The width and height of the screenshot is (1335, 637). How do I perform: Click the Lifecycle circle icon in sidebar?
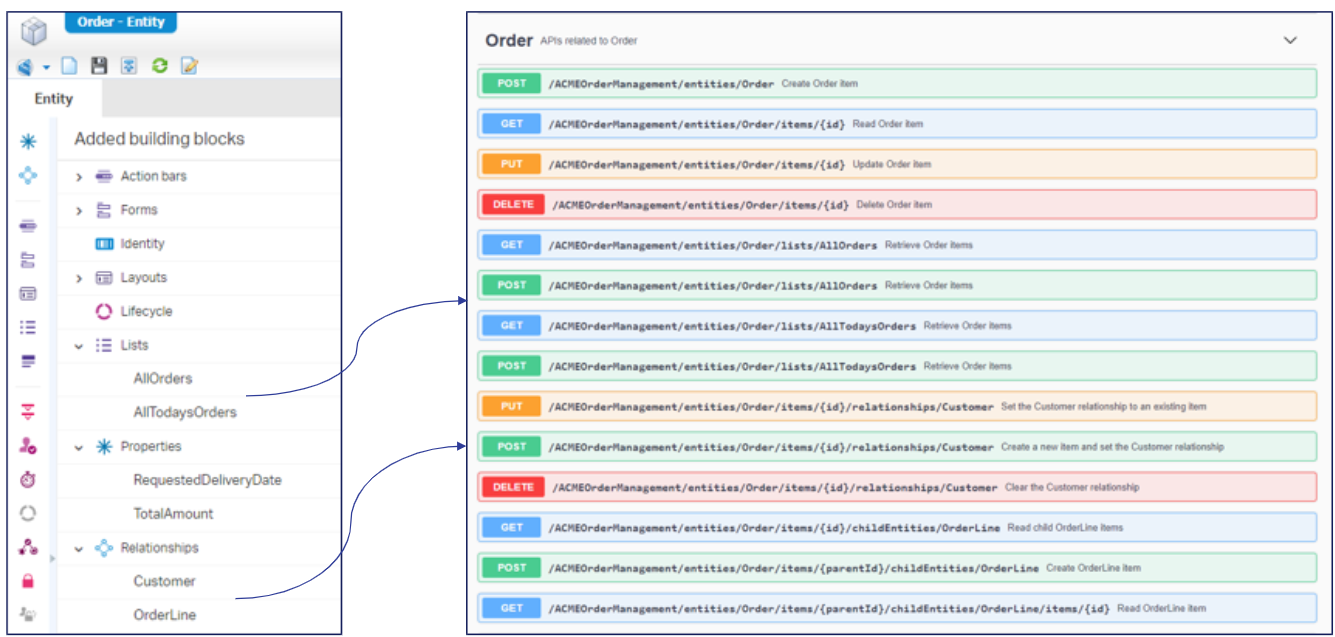(x=28, y=513)
